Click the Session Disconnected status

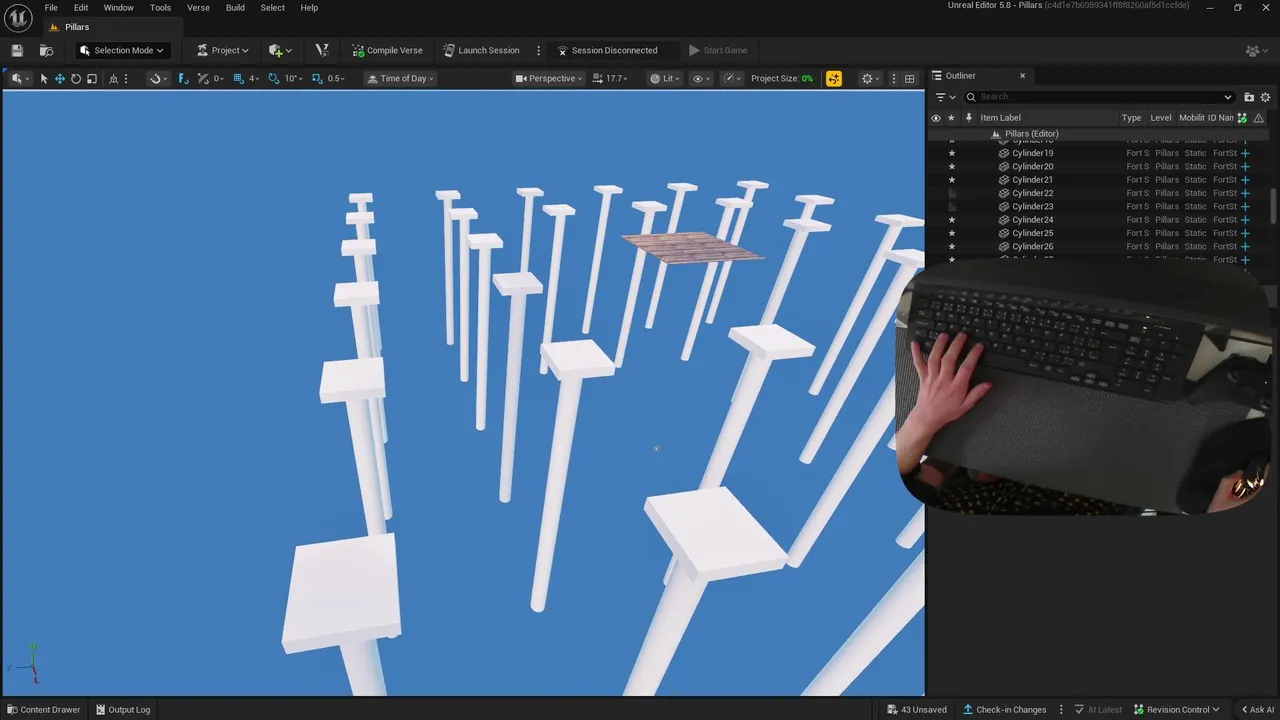tap(607, 50)
